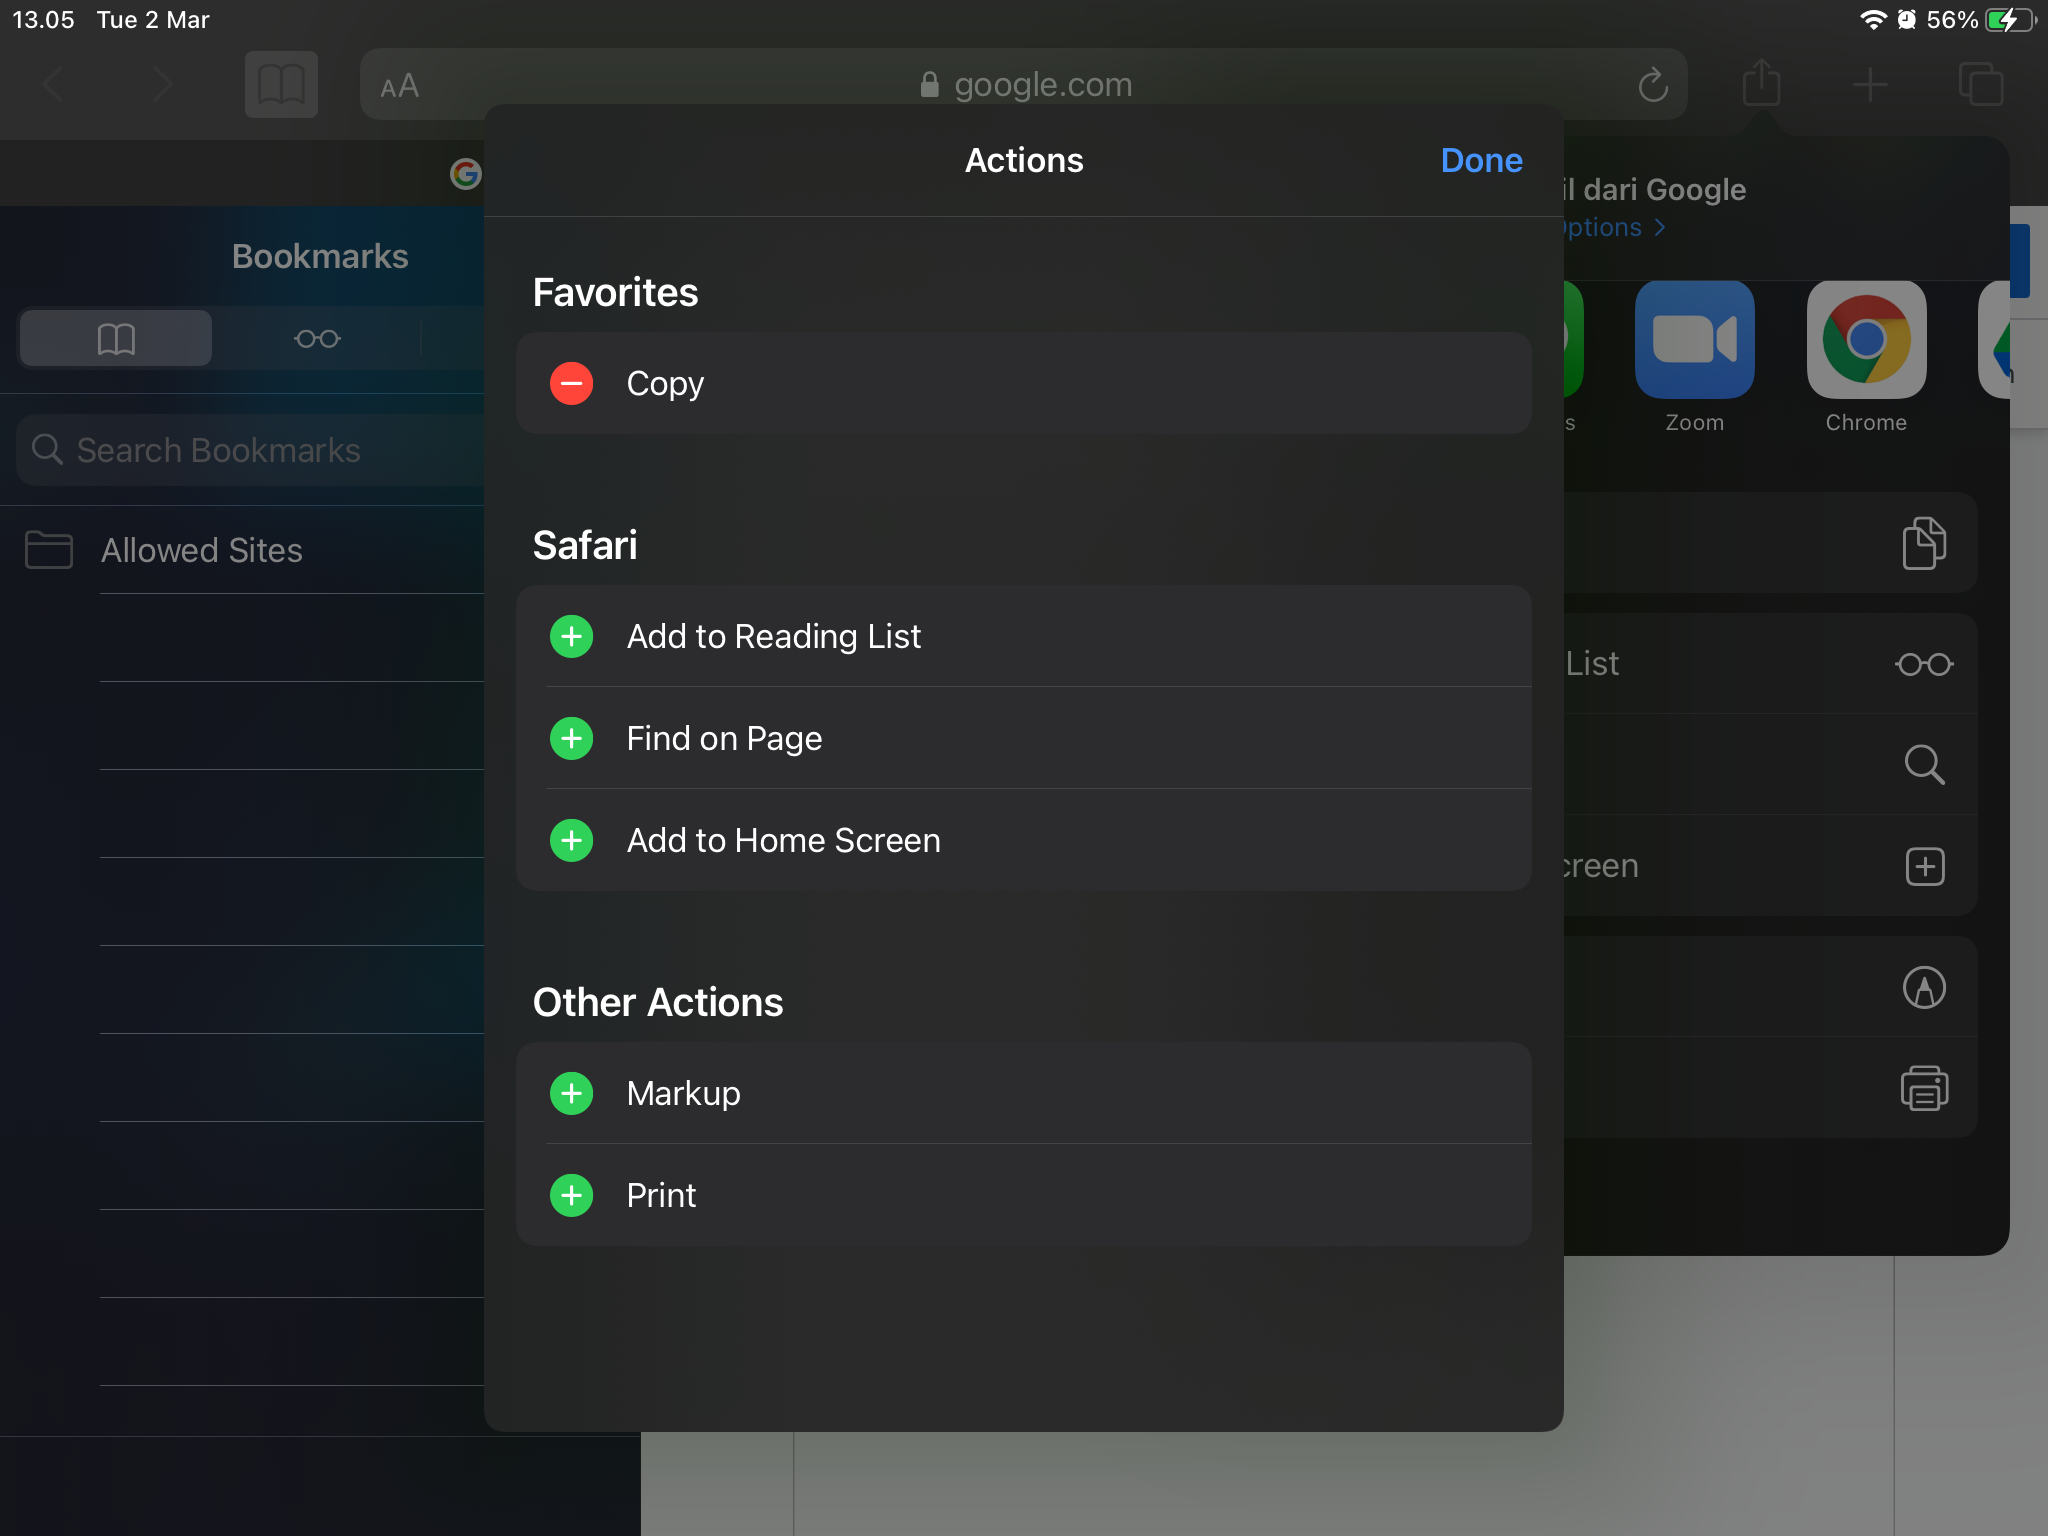Open a new tab with plus icon
Viewport: 2048px width, 1536px height.
point(1869,84)
